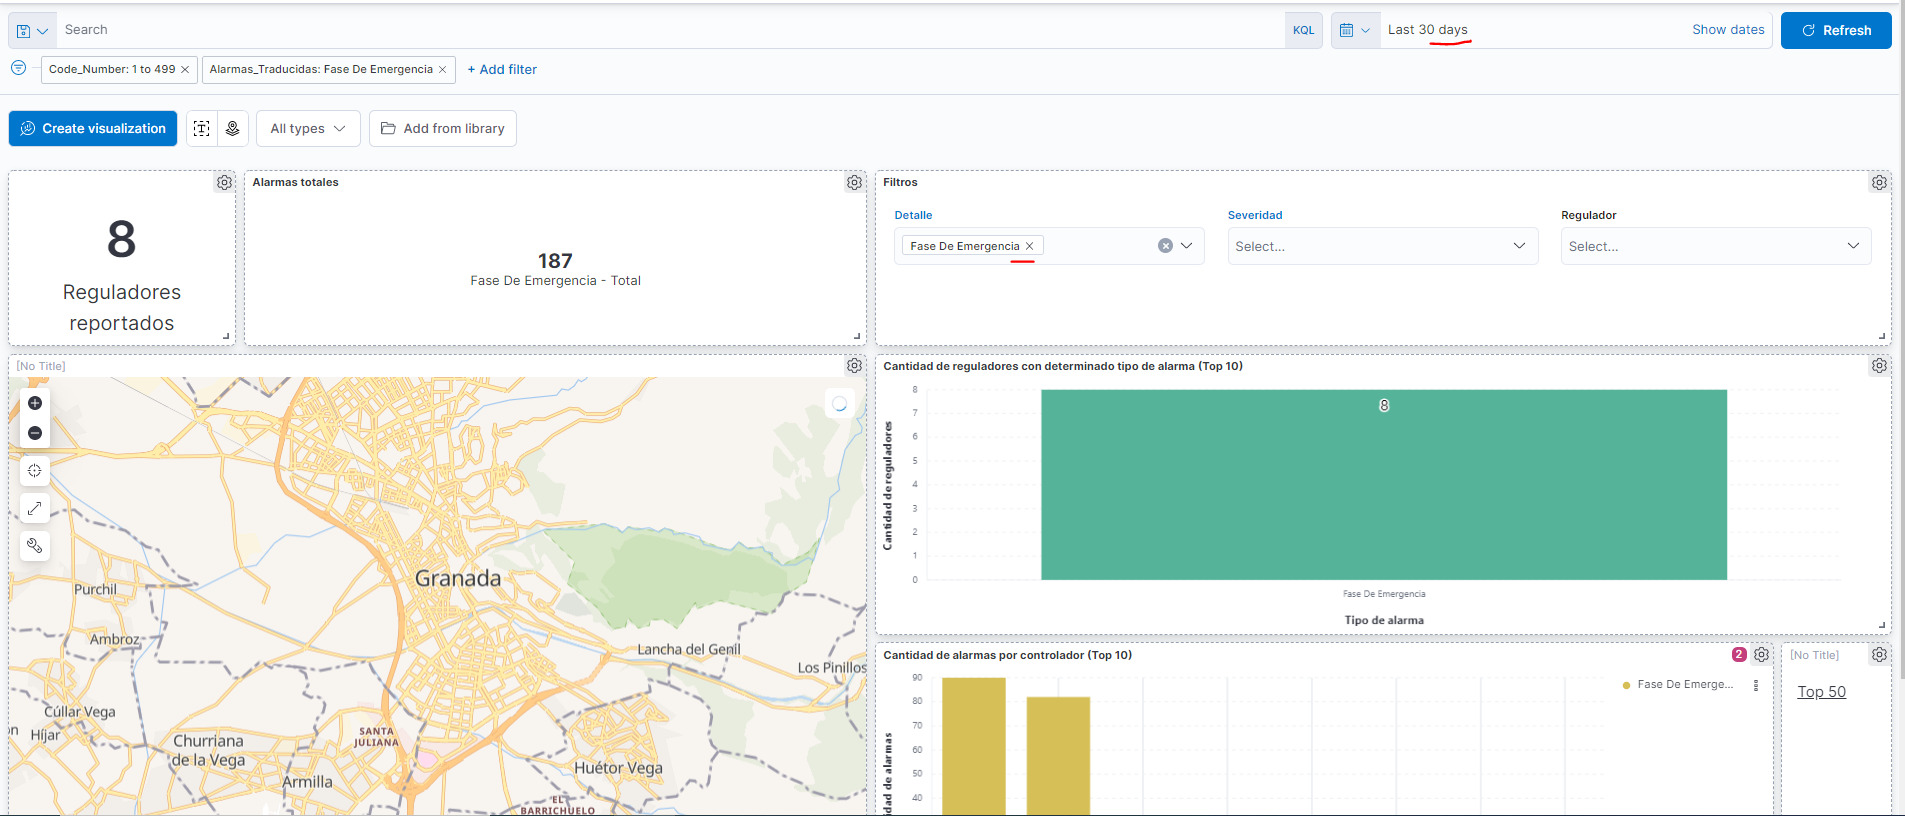The width and height of the screenshot is (1905, 816).
Task: Open gear menu of alarmas por controlador chart
Action: 1761,655
